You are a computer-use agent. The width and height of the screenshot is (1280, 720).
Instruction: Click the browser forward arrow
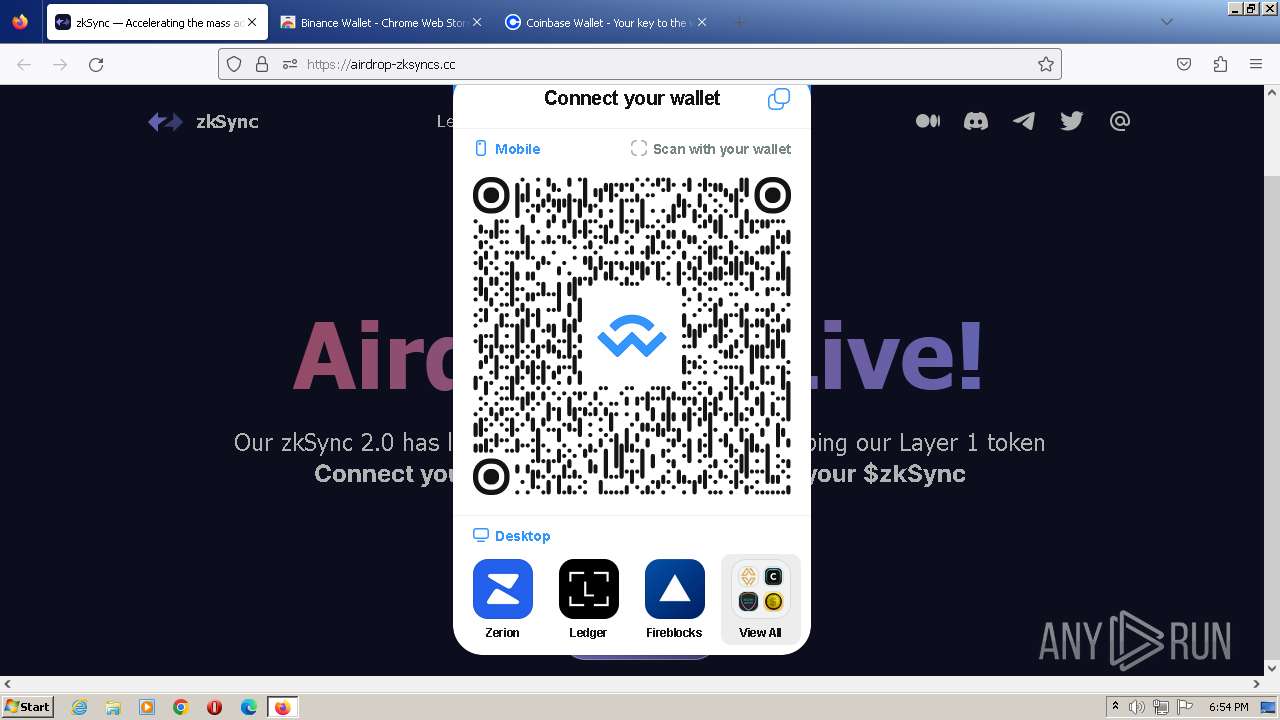tap(60, 64)
